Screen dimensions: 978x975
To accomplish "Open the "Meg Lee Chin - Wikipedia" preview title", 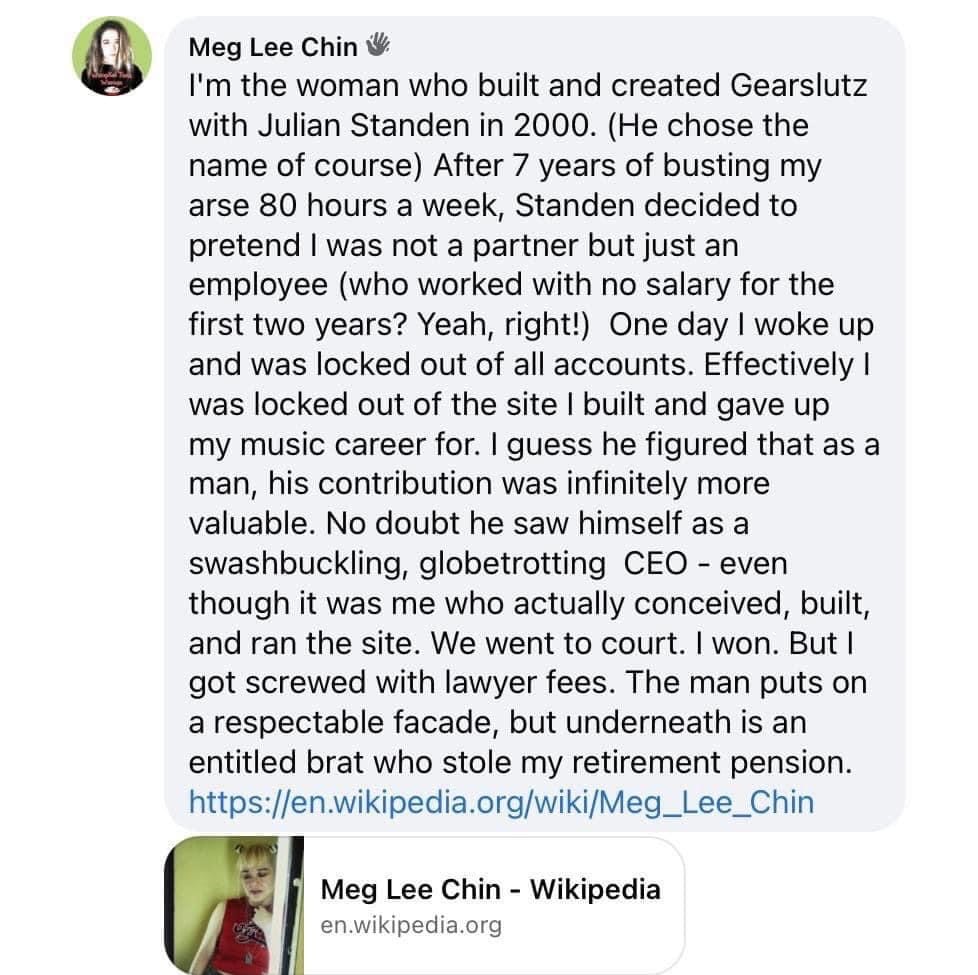I will pos(490,889).
